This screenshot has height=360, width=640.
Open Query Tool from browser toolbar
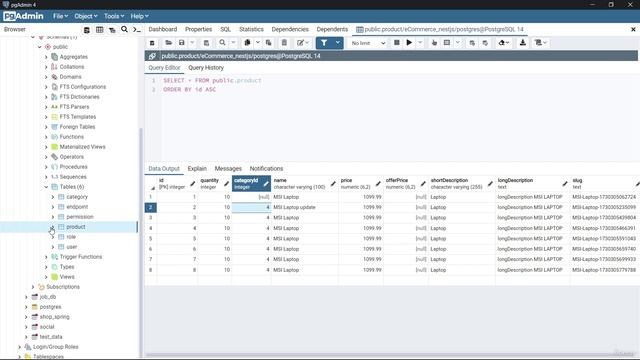coord(87,30)
